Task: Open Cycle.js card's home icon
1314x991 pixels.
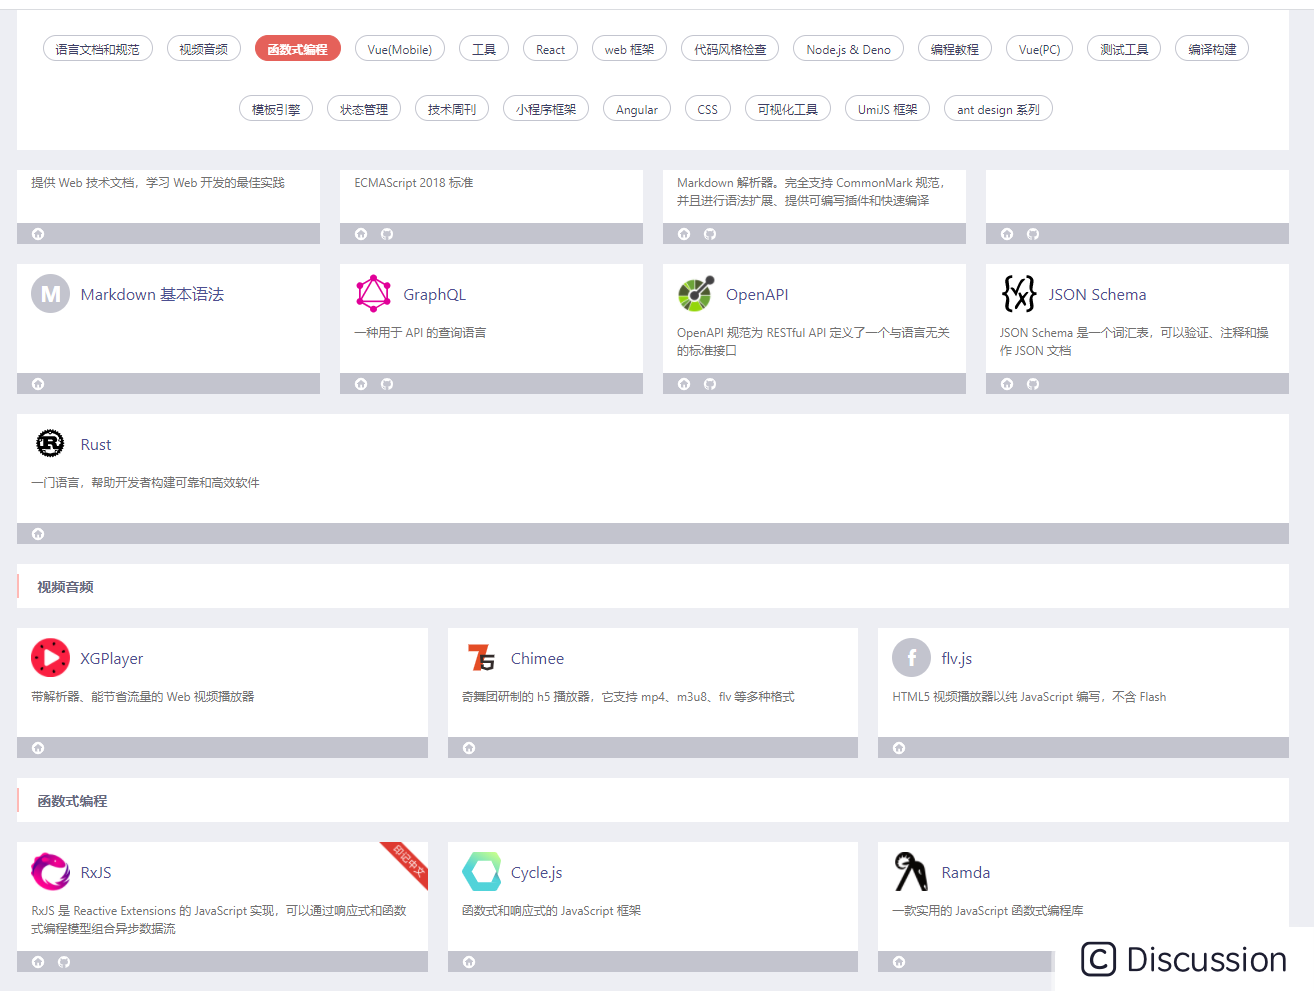Action: point(469,962)
